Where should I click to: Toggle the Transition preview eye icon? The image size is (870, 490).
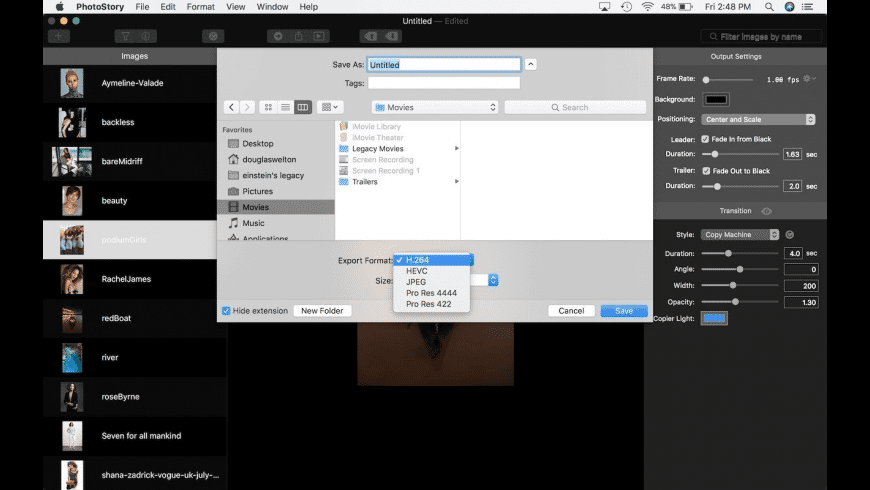(767, 211)
